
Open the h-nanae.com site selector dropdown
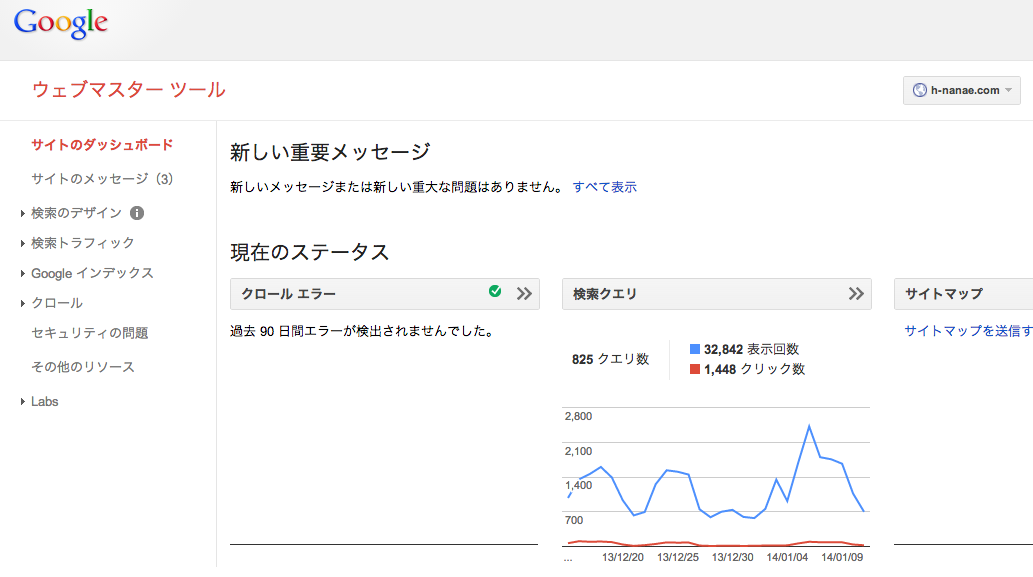point(961,90)
